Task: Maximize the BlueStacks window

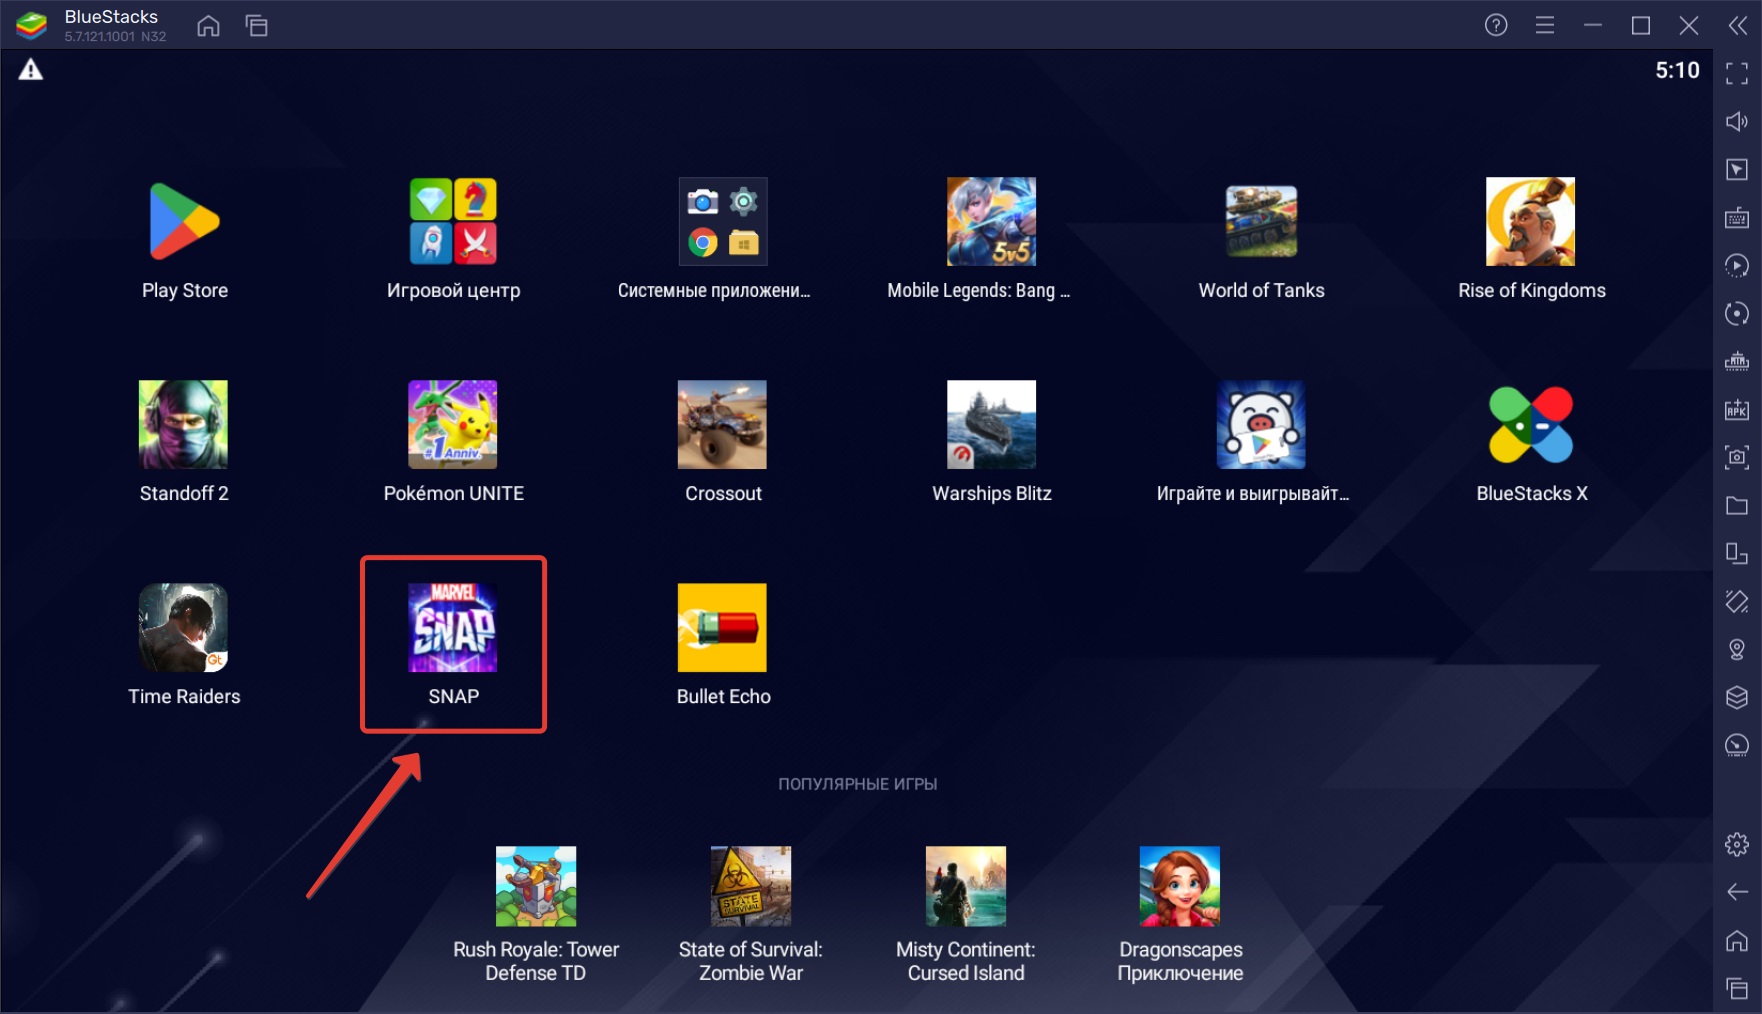Action: coord(1641,25)
